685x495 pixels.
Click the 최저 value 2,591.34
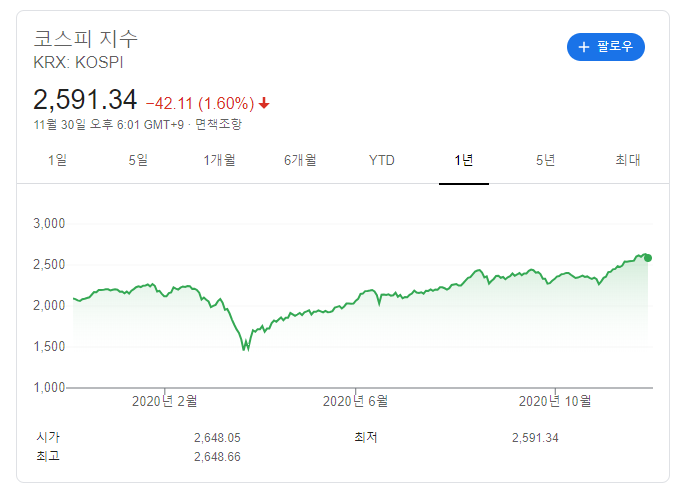[535, 438]
